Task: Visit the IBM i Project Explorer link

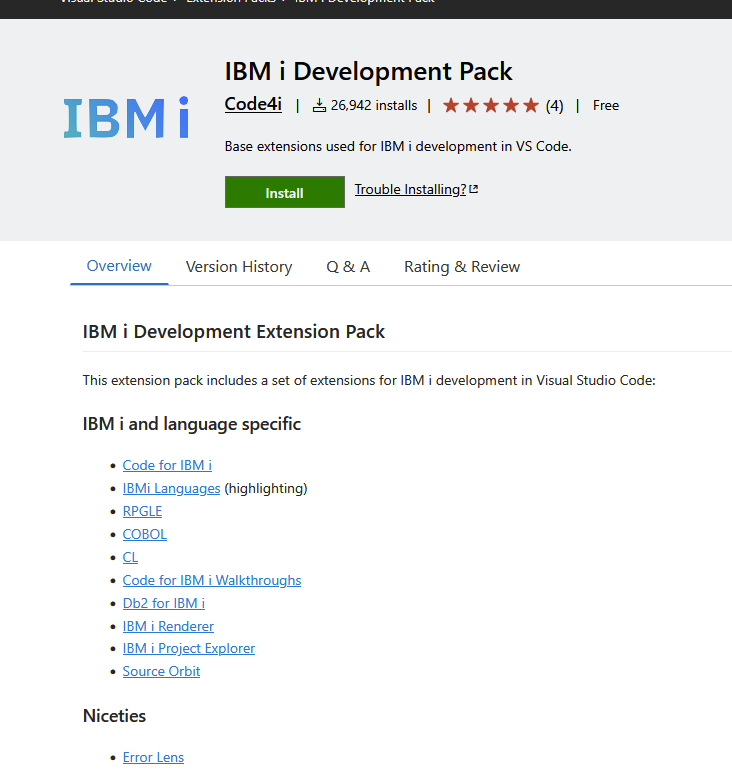Action: click(189, 648)
